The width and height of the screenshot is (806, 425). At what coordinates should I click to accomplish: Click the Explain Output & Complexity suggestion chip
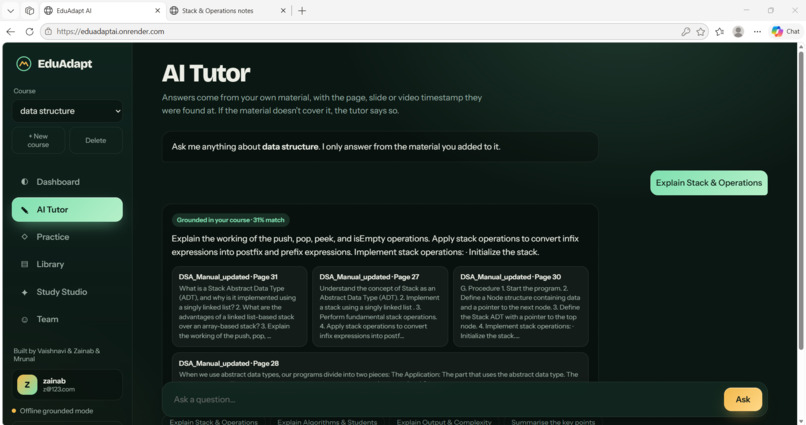coord(444,421)
